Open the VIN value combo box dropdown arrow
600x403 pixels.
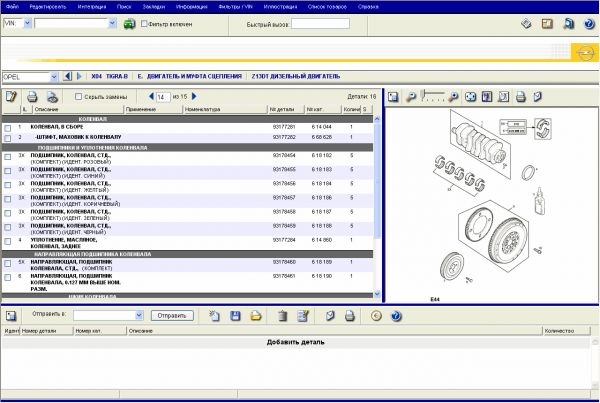click(112, 23)
